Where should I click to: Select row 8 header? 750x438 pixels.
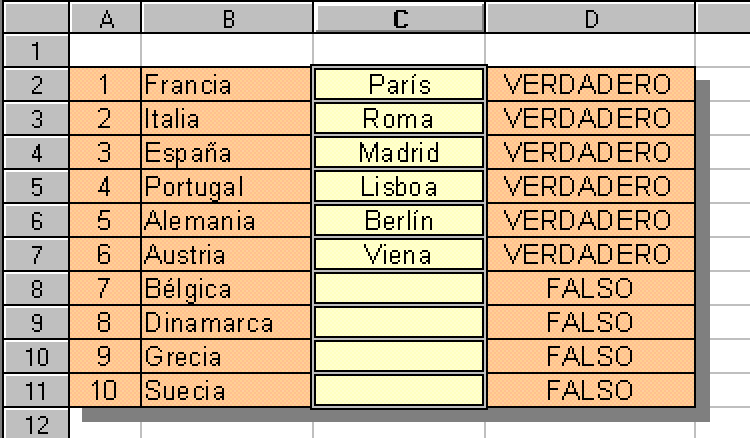35,289
